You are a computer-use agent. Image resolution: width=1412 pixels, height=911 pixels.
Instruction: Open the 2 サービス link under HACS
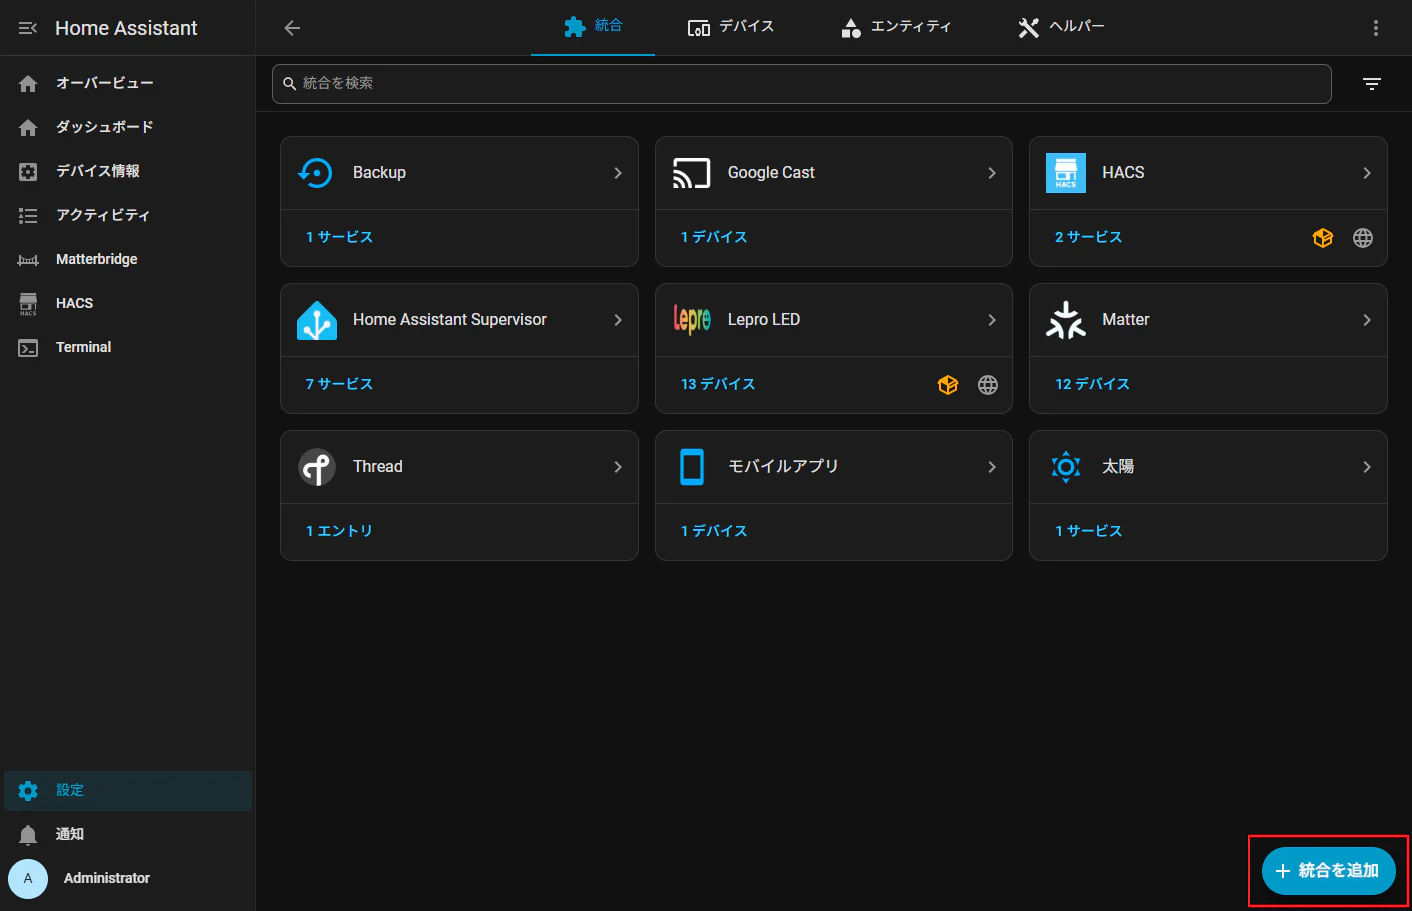1088,238
